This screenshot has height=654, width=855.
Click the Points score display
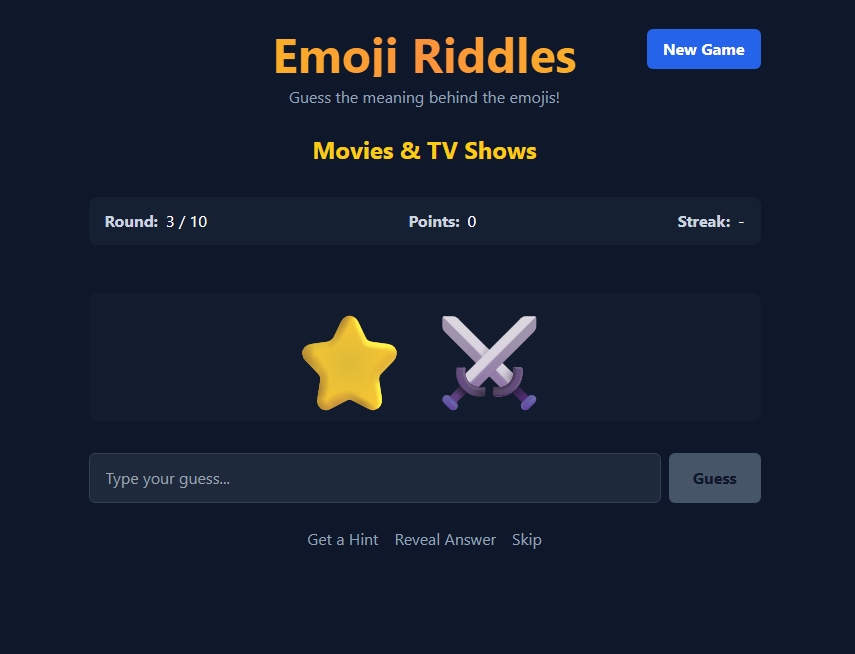442,221
